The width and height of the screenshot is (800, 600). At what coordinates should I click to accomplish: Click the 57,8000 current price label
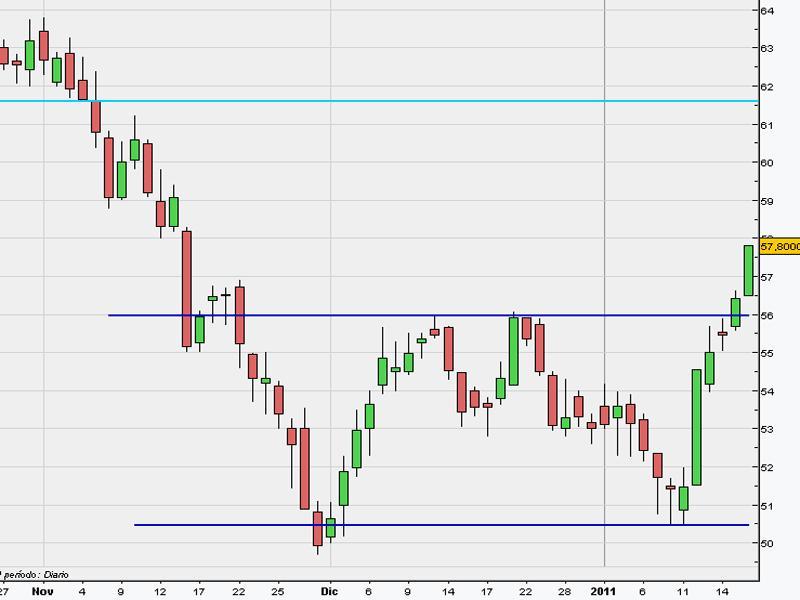[780, 247]
